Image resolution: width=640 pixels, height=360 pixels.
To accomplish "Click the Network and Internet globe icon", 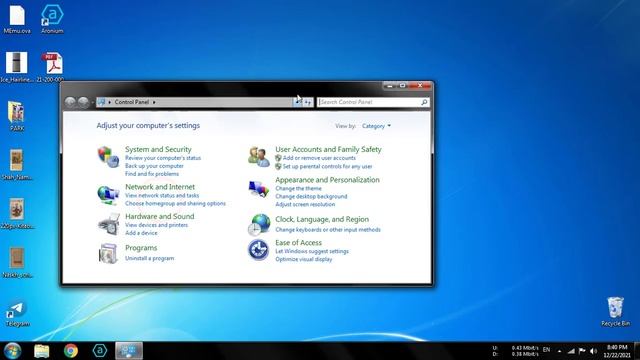I will click(108, 195).
